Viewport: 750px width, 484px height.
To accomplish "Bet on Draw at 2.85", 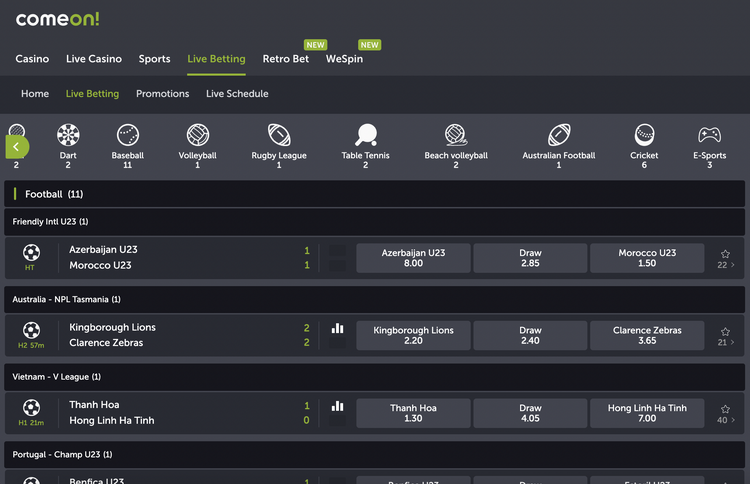I will 530,258.
